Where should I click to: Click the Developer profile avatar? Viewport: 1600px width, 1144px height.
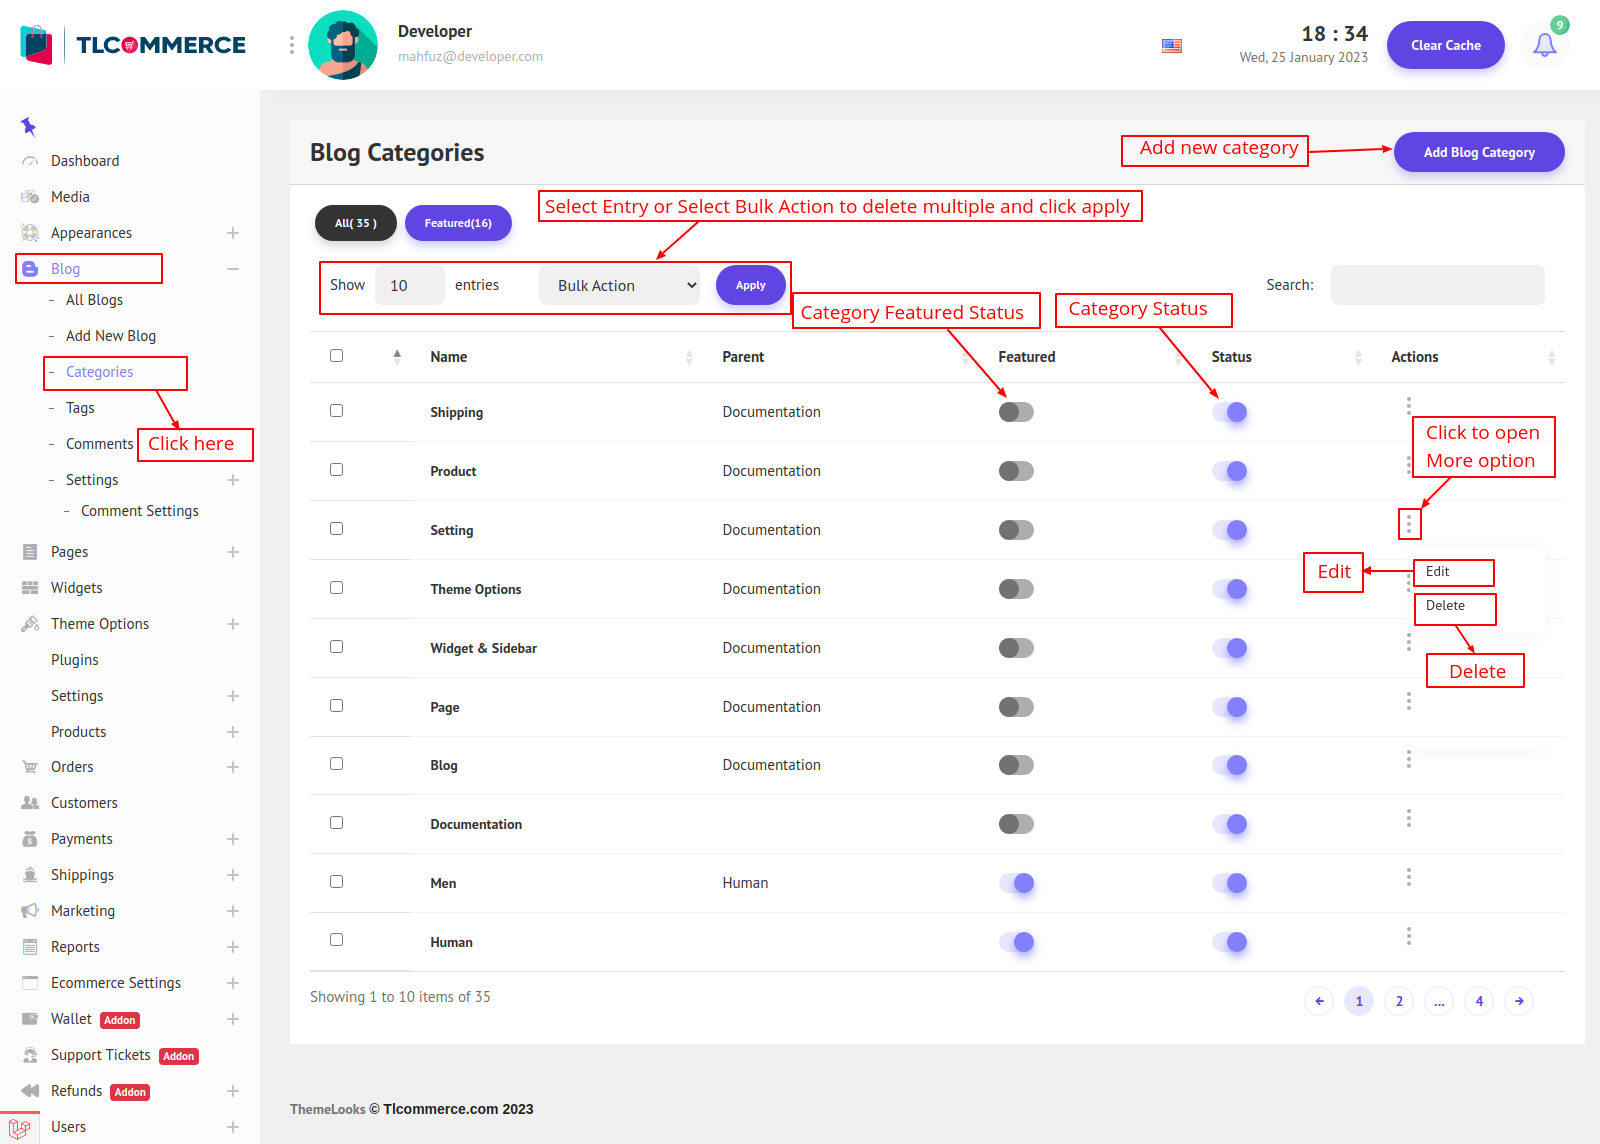tap(343, 45)
